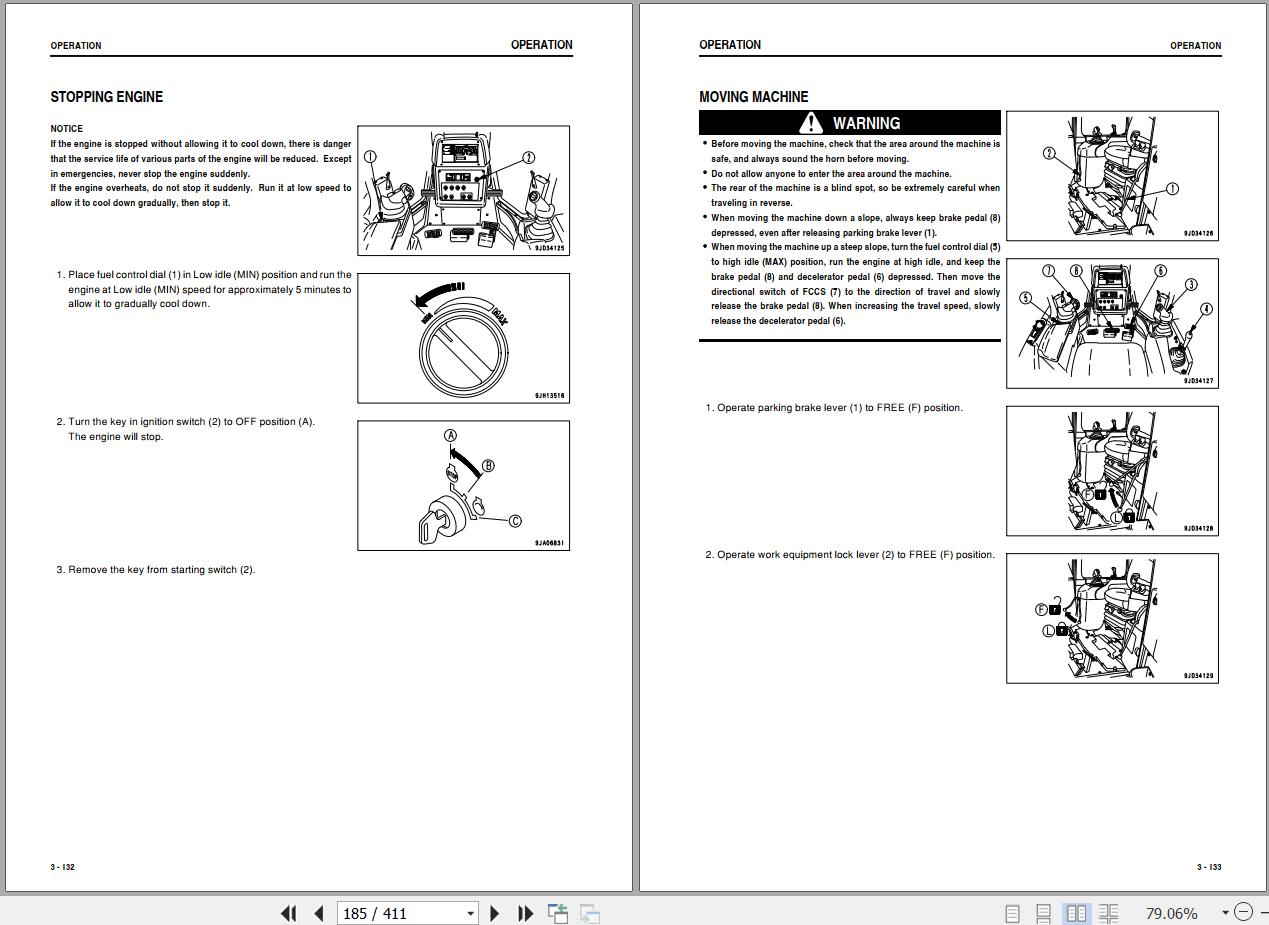Jump to the last page
Screen dimensions: 1269x925
525,913
